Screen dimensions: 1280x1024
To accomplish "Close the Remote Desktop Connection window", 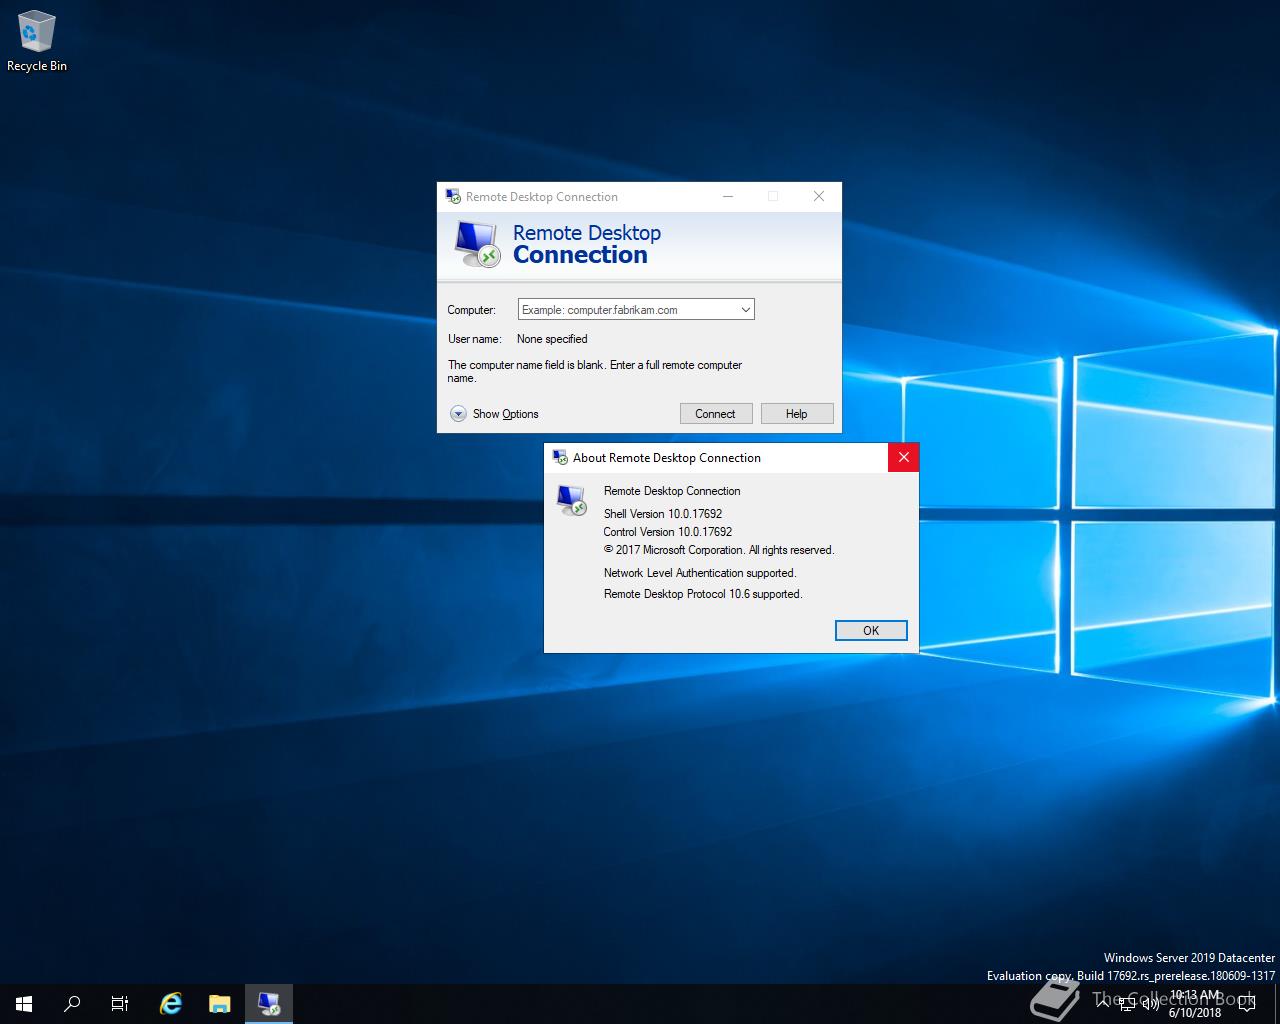I will tap(819, 196).
